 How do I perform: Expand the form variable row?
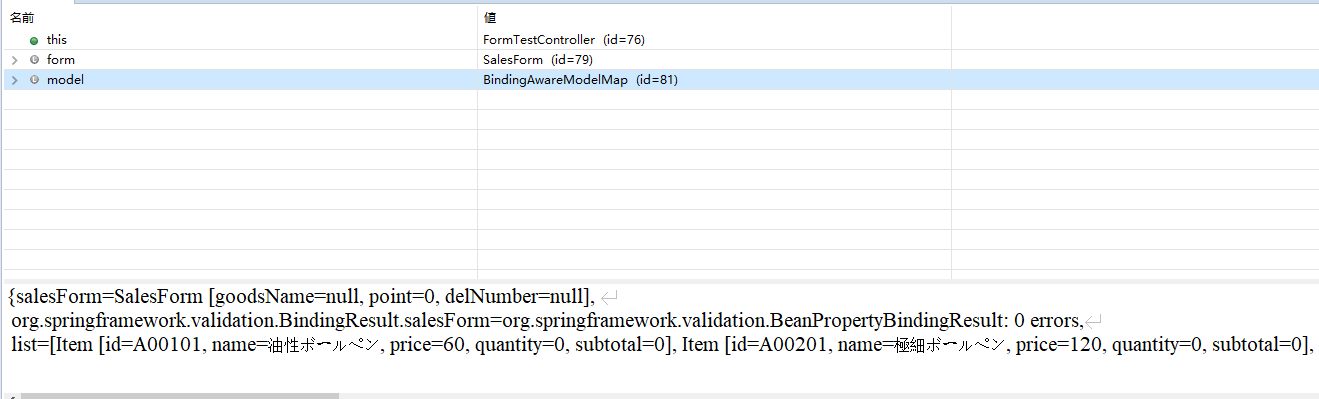pyautogui.click(x=15, y=60)
